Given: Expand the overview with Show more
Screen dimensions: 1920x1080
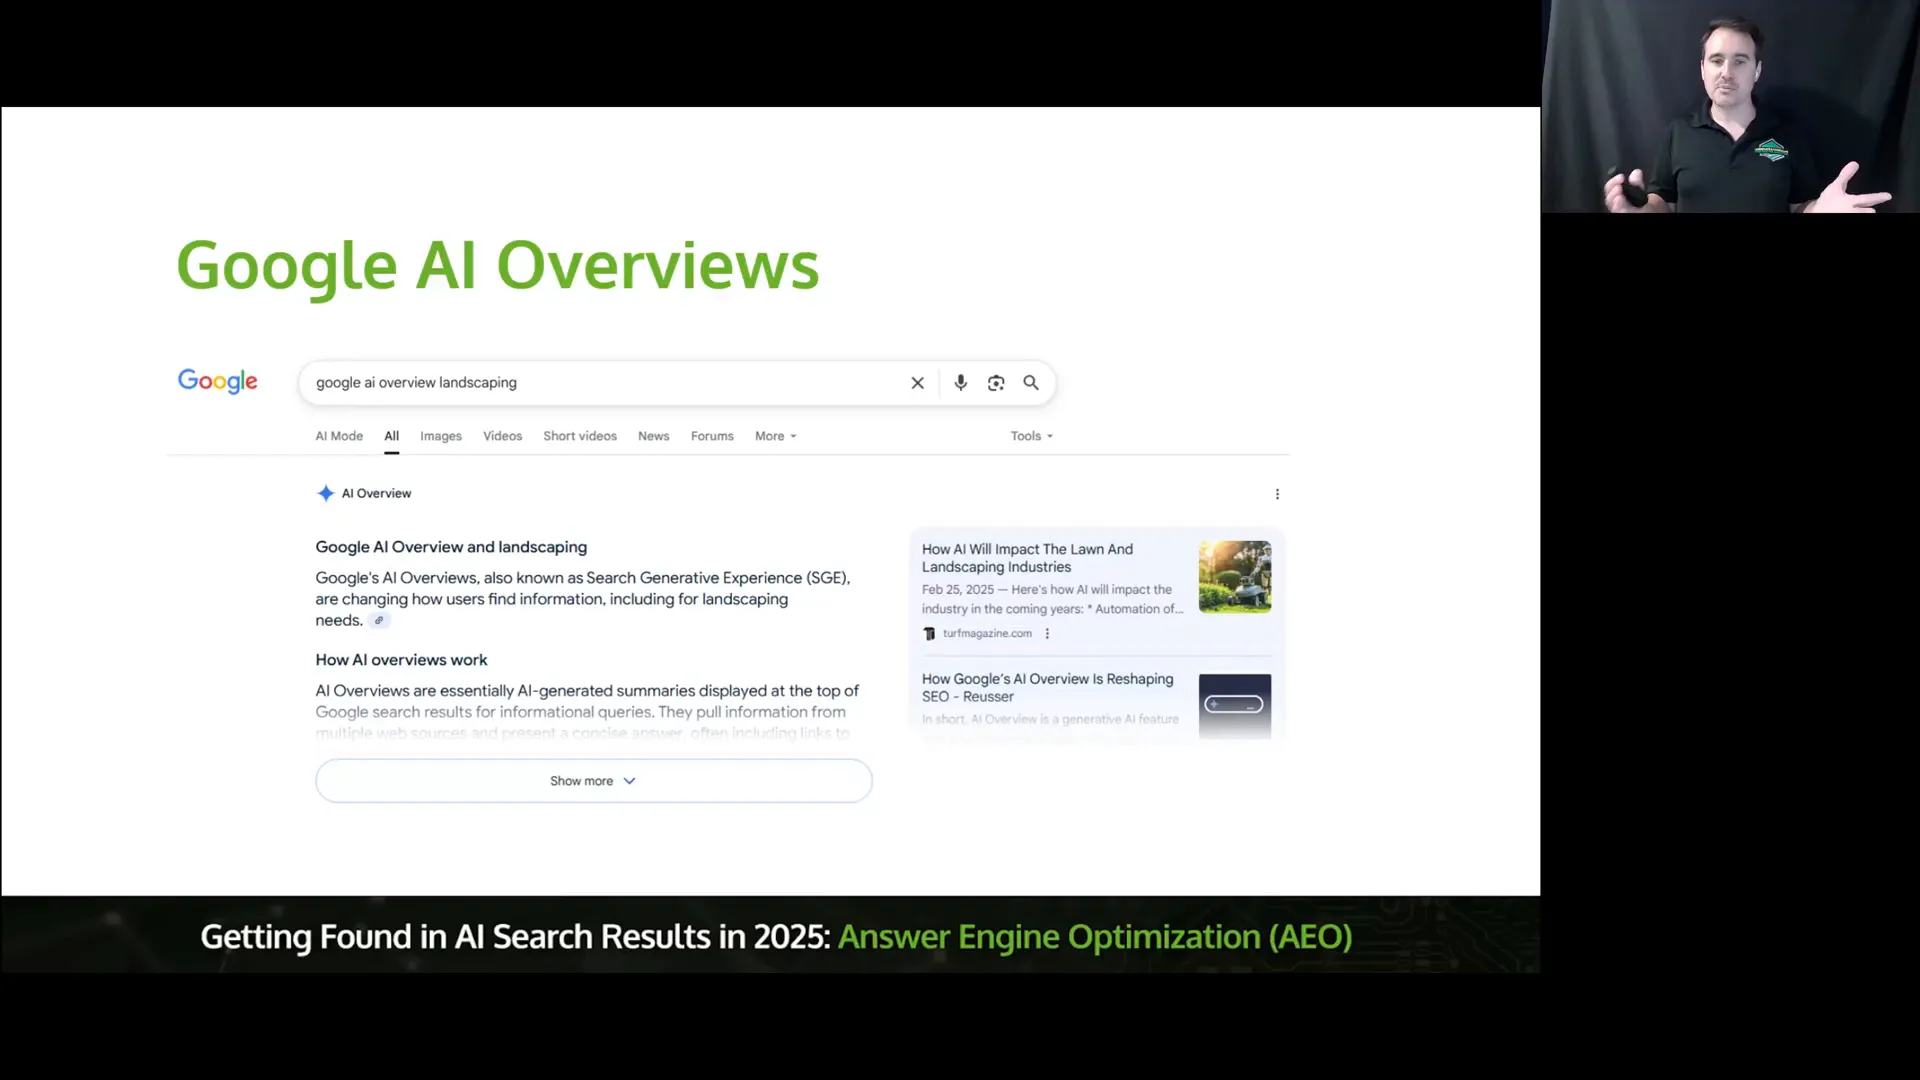Looking at the screenshot, I should [x=594, y=781].
